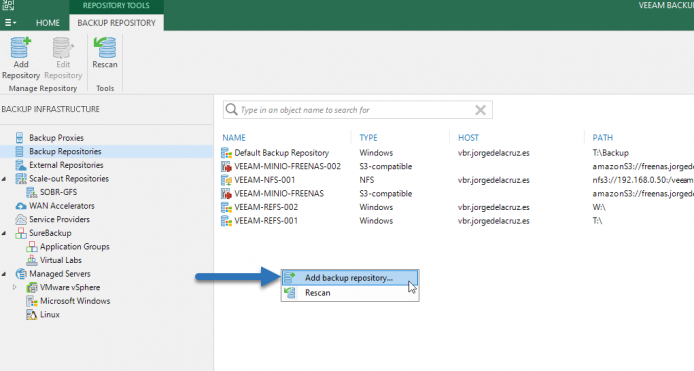The image size is (694, 371).
Task: Choose Add backup repository... context entry
Action: point(350,278)
